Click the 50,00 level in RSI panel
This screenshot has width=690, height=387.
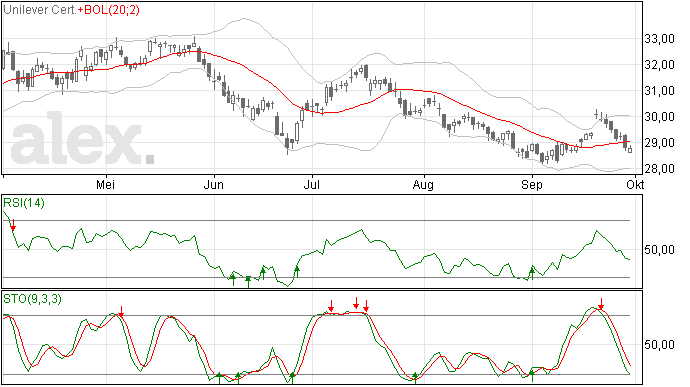click(659, 250)
